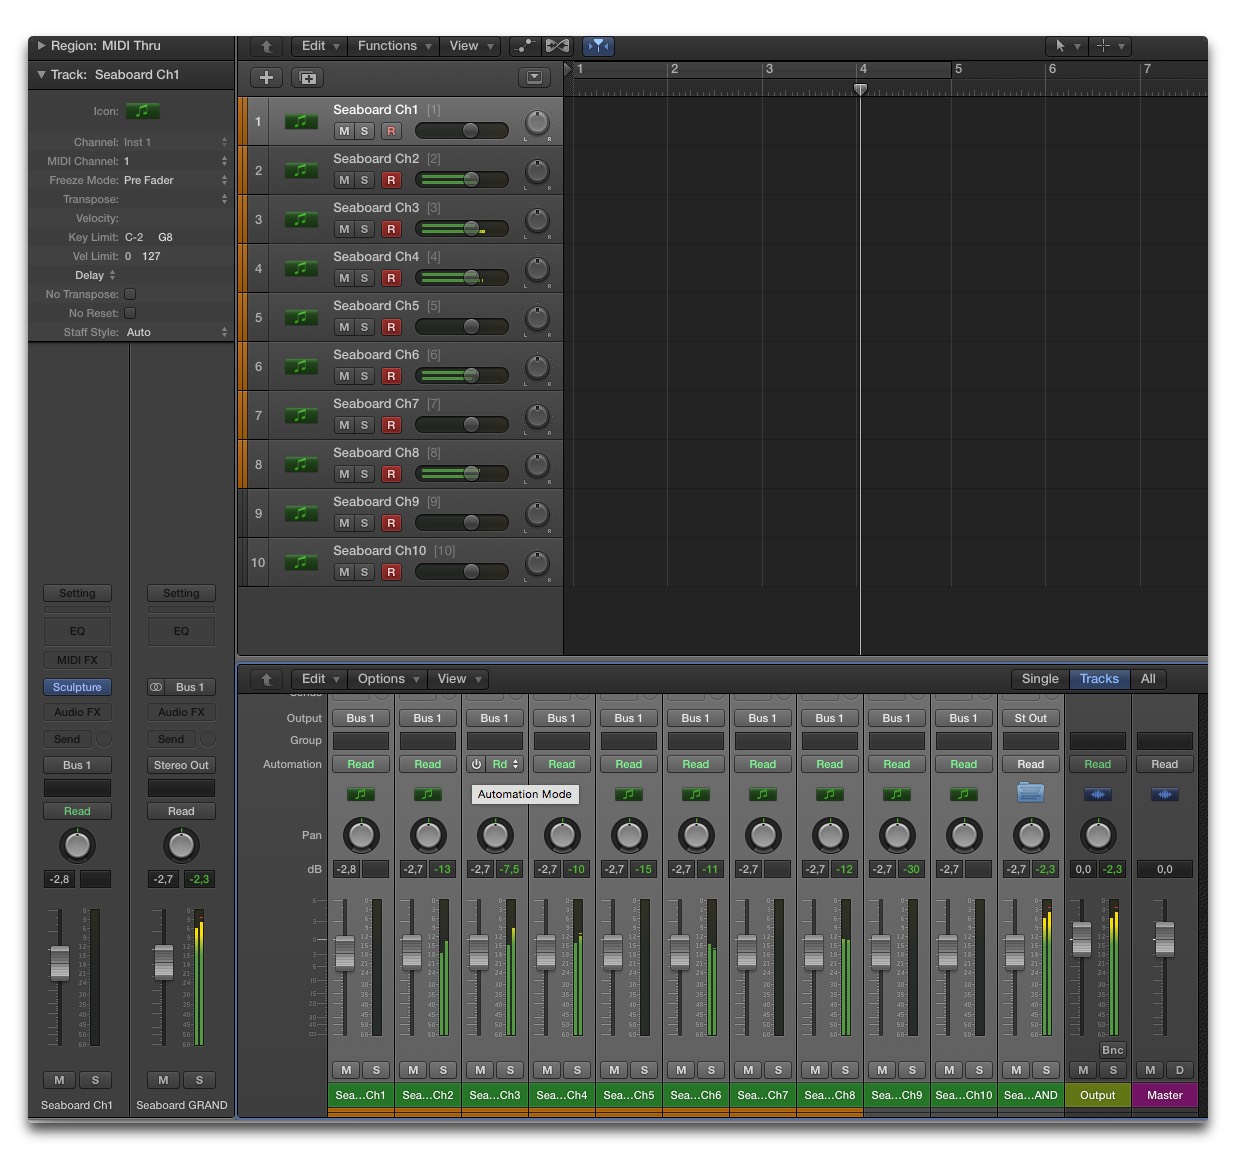Enable the No Transpose checkbox
Viewport: 1236px width, 1159px height.
130,294
